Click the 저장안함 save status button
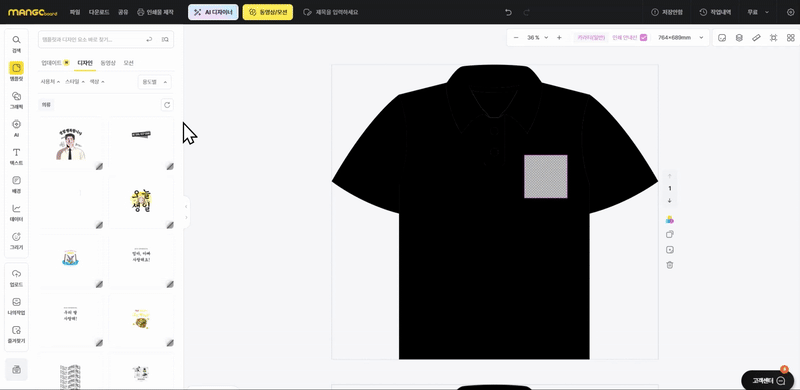 667,12
